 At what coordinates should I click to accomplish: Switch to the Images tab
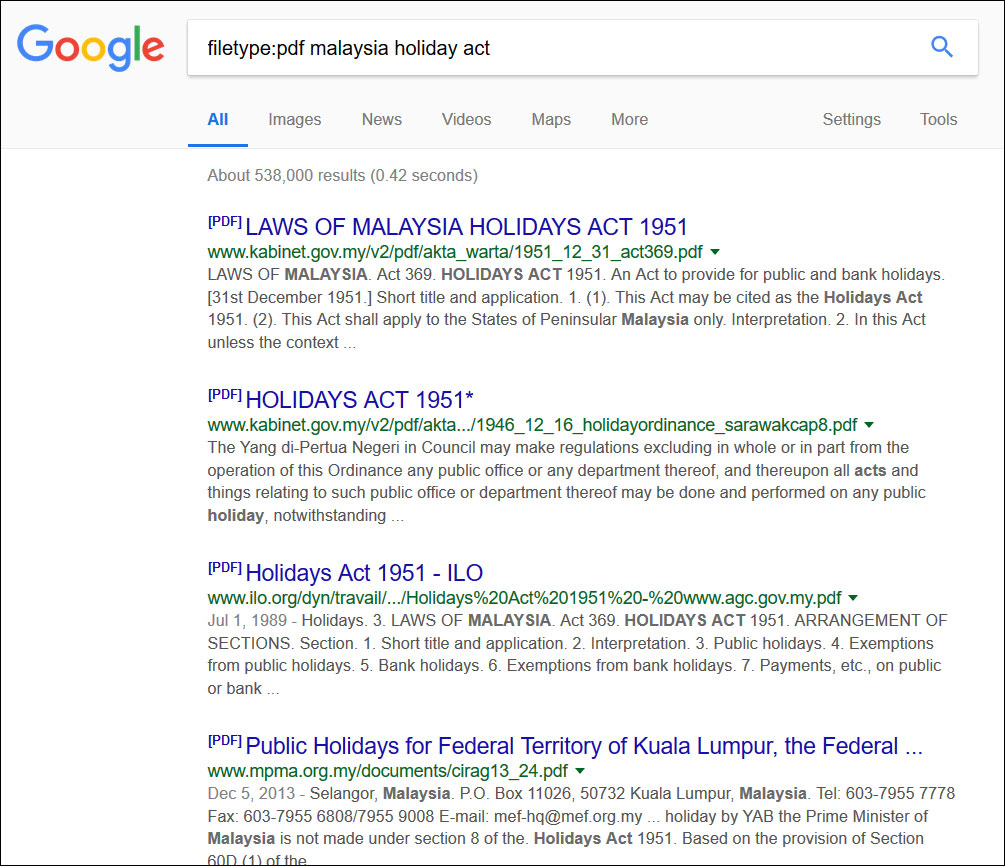(x=294, y=119)
